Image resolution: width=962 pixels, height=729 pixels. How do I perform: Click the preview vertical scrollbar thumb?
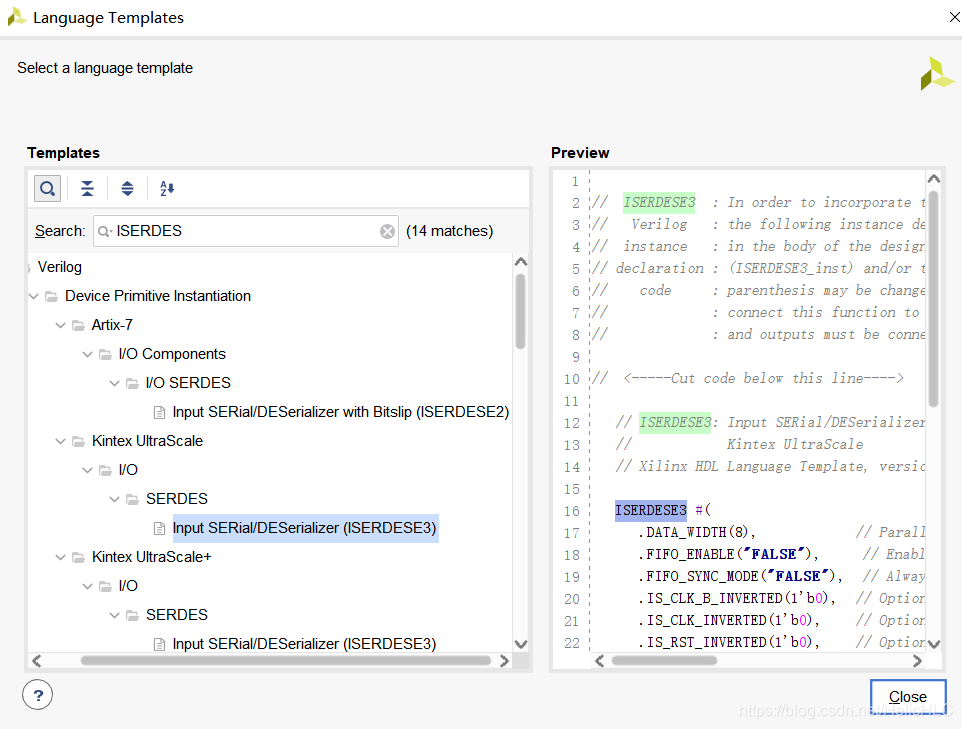pyautogui.click(x=934, y=299)
